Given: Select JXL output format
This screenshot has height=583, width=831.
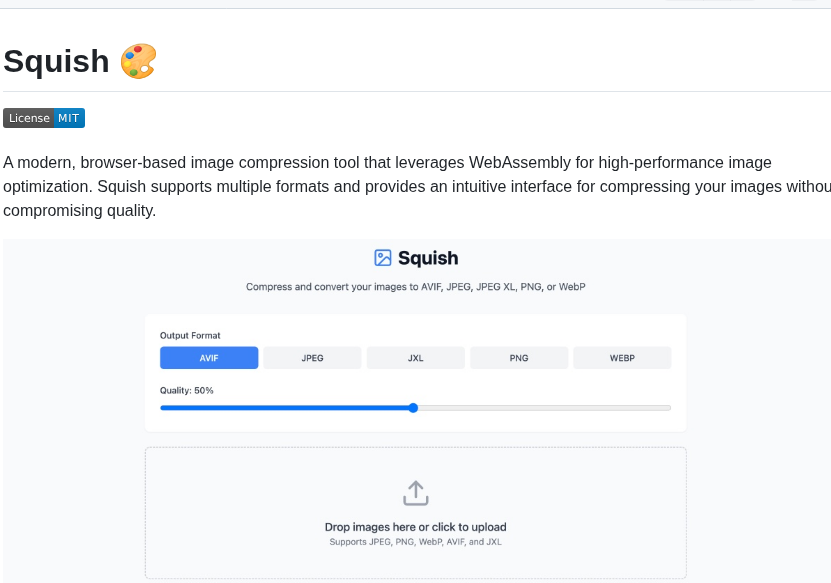Looking at the screenshot, I should 416,358.
